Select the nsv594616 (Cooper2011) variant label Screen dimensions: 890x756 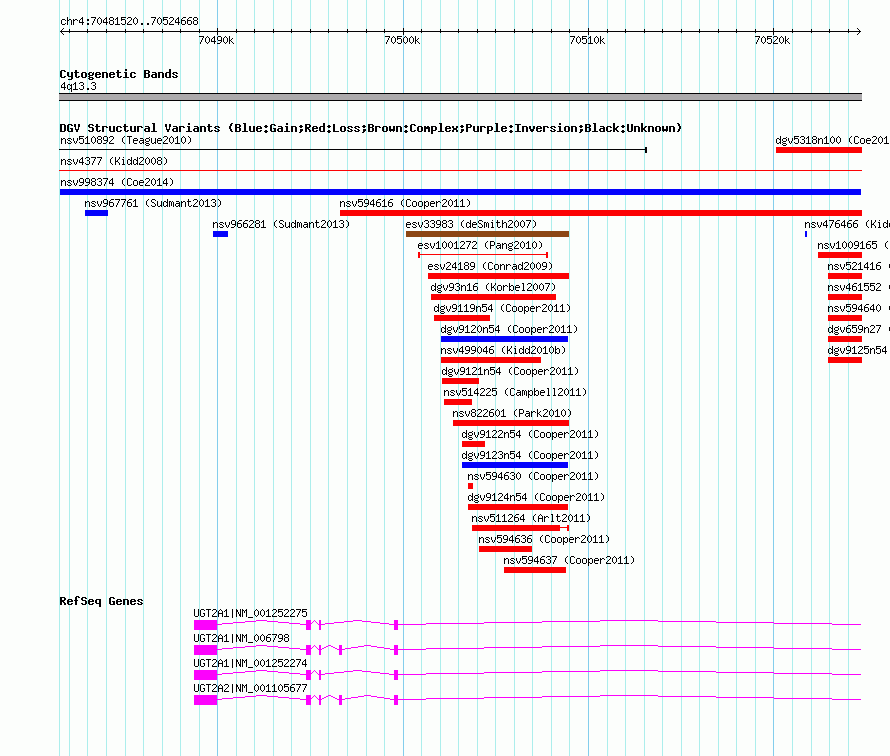click(x=405, y=203)
